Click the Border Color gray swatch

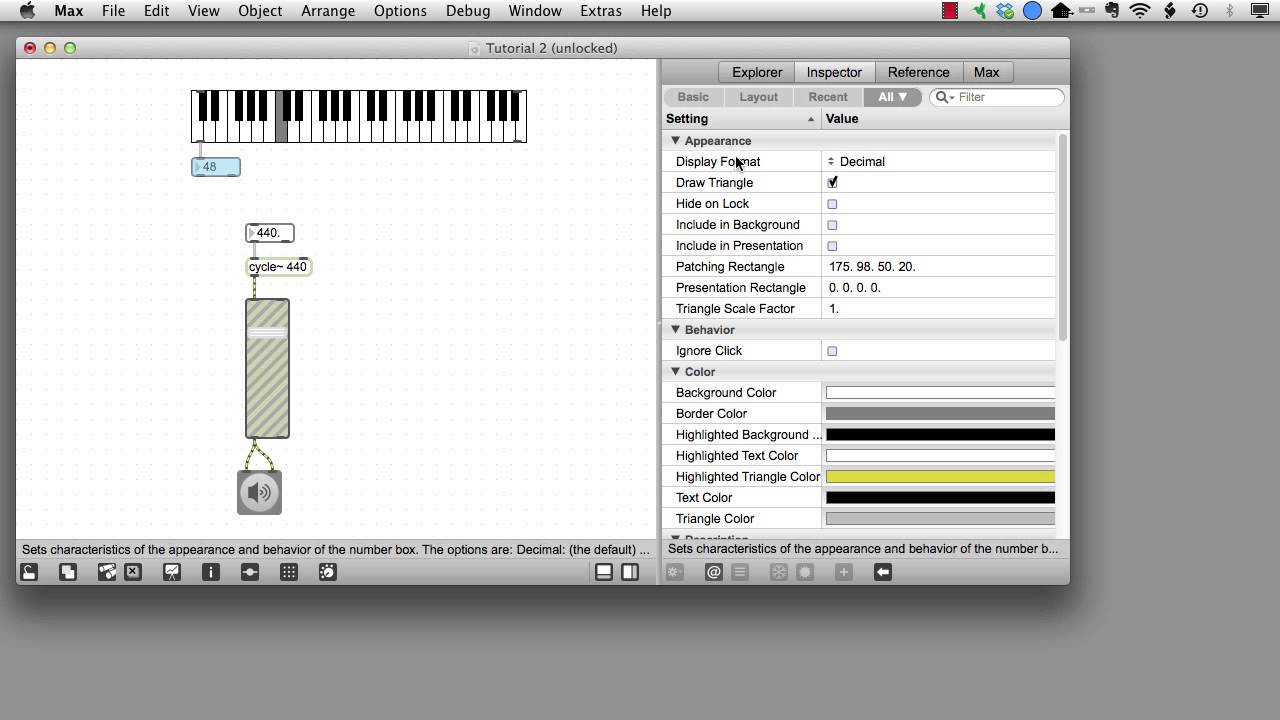(940, 414)
